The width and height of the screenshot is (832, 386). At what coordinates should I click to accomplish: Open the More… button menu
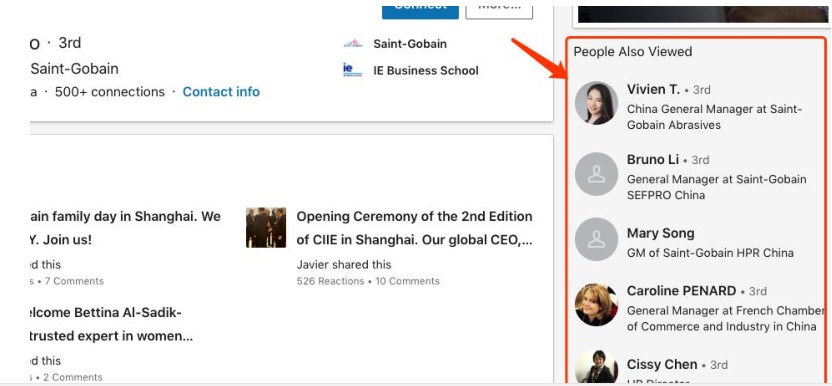[499, 12]
